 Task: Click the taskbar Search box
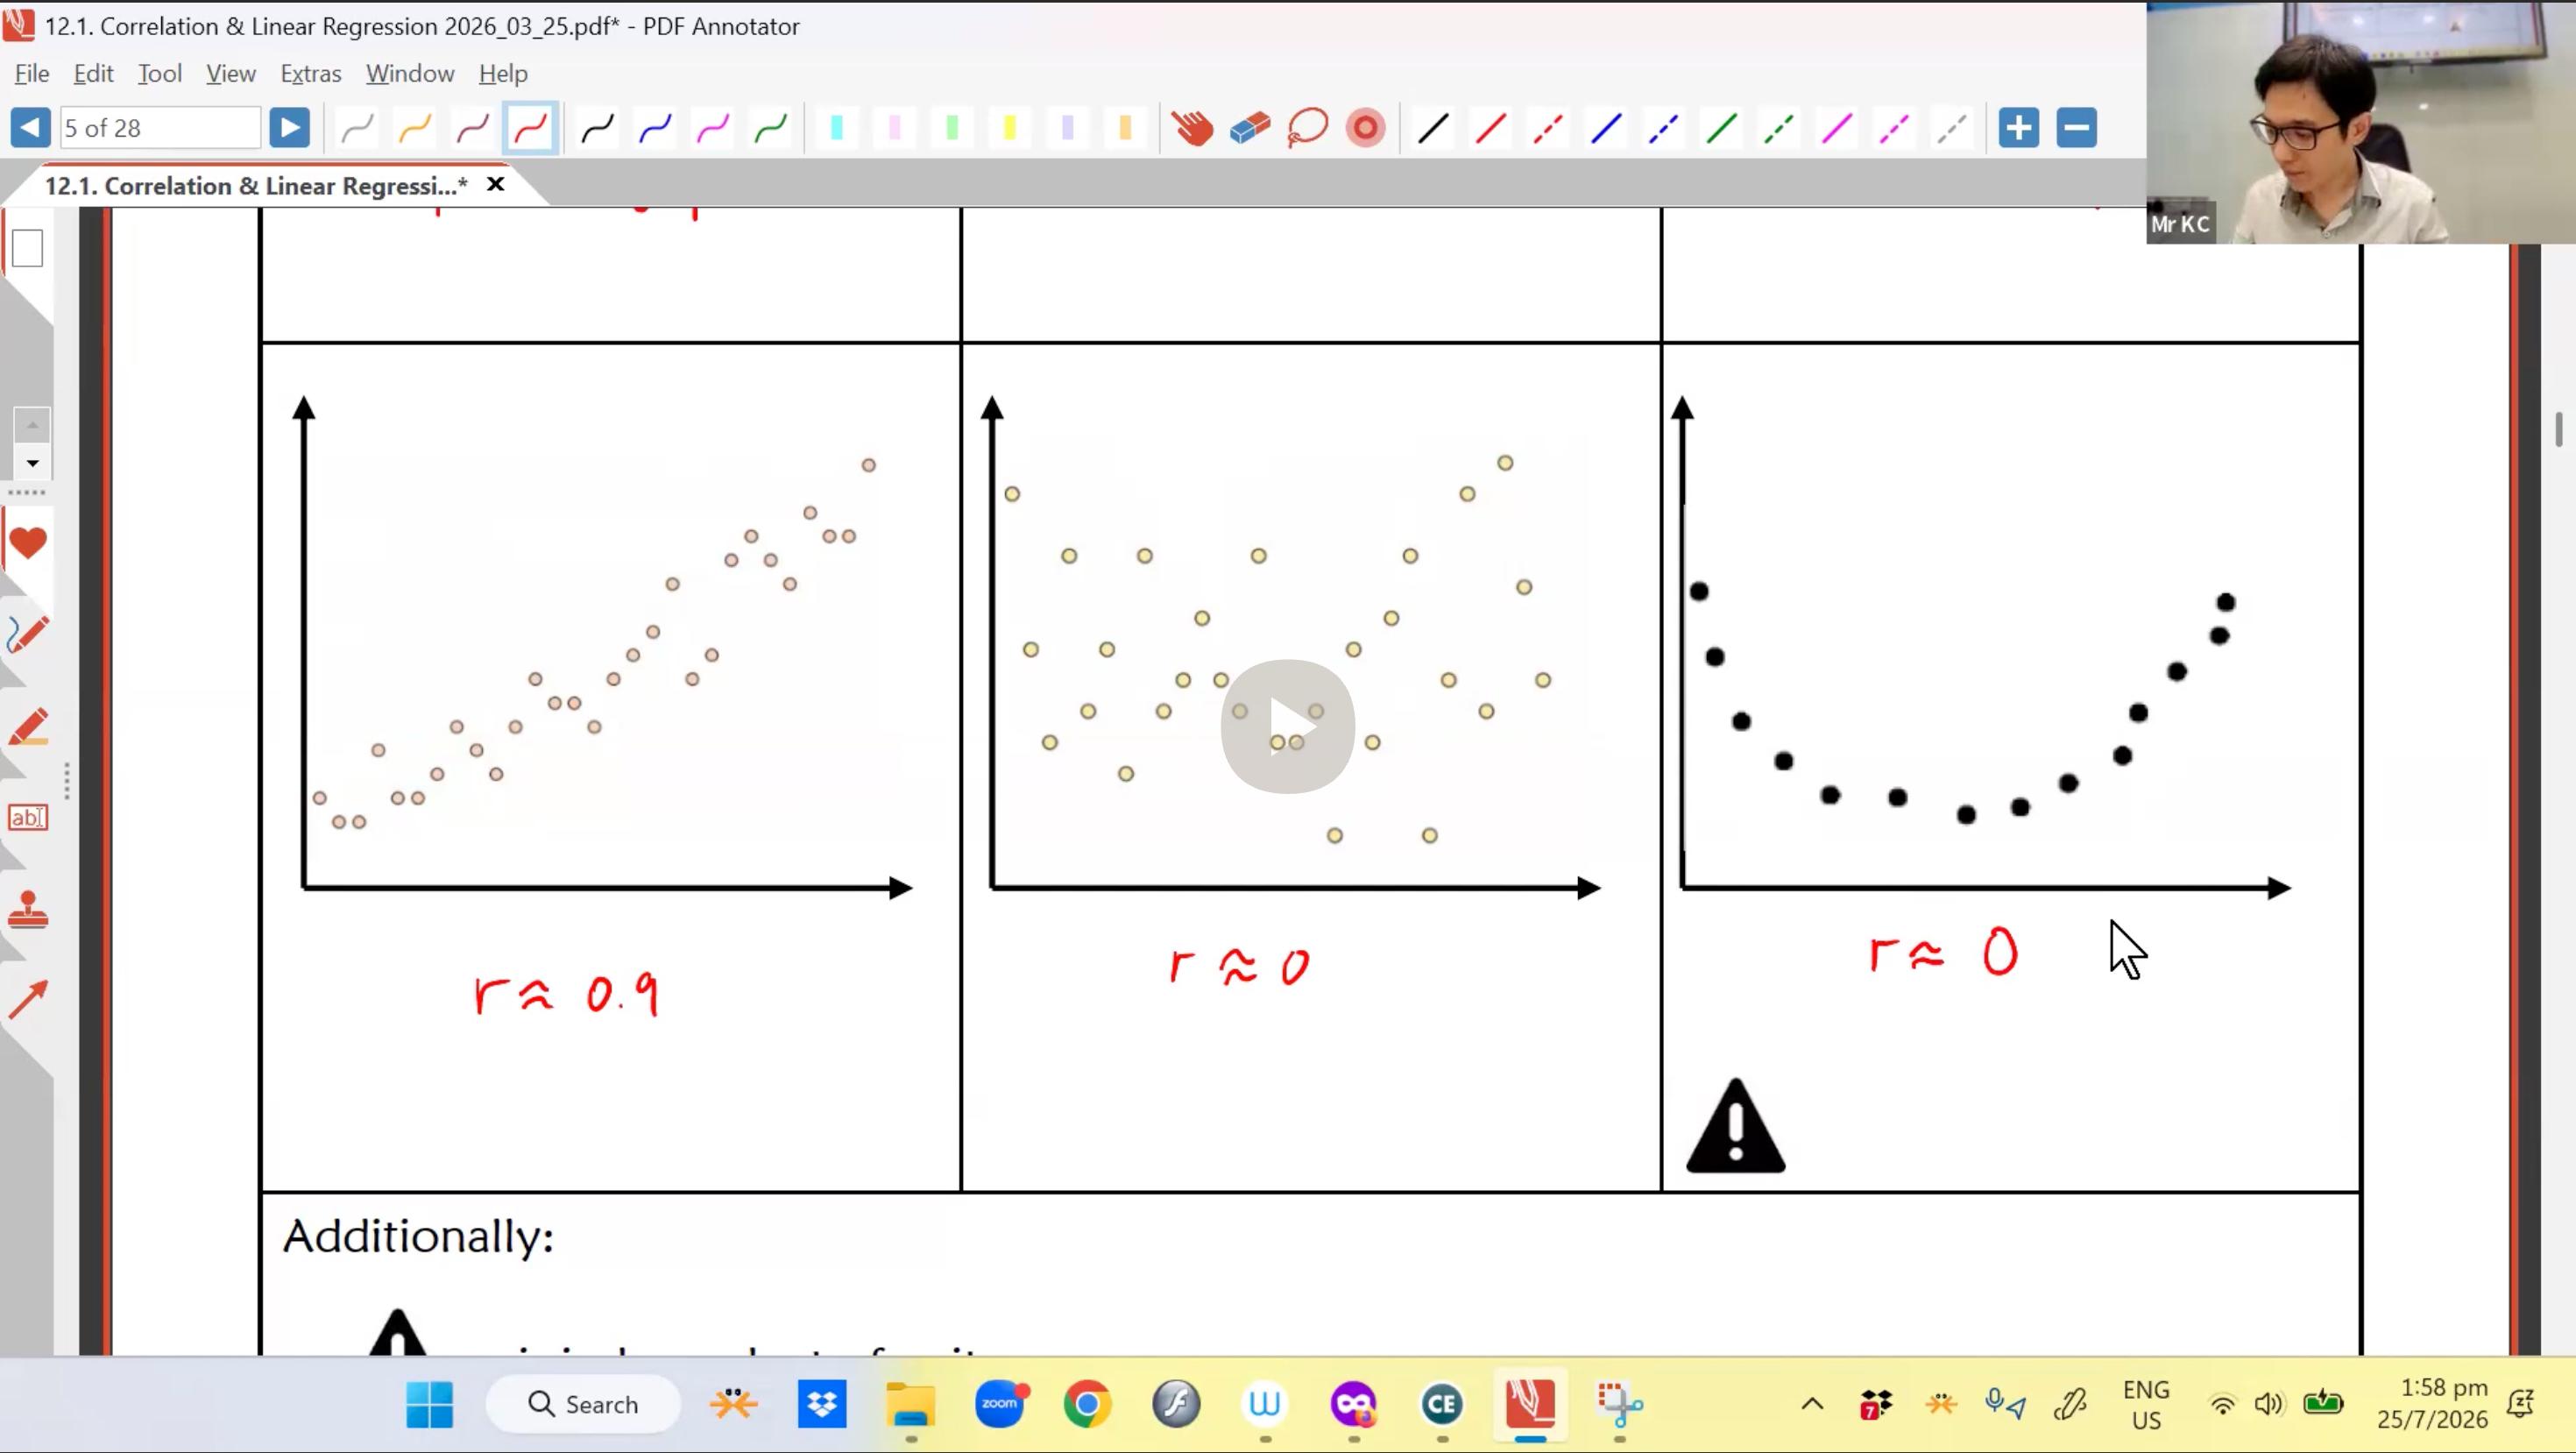coord(583,1404)
